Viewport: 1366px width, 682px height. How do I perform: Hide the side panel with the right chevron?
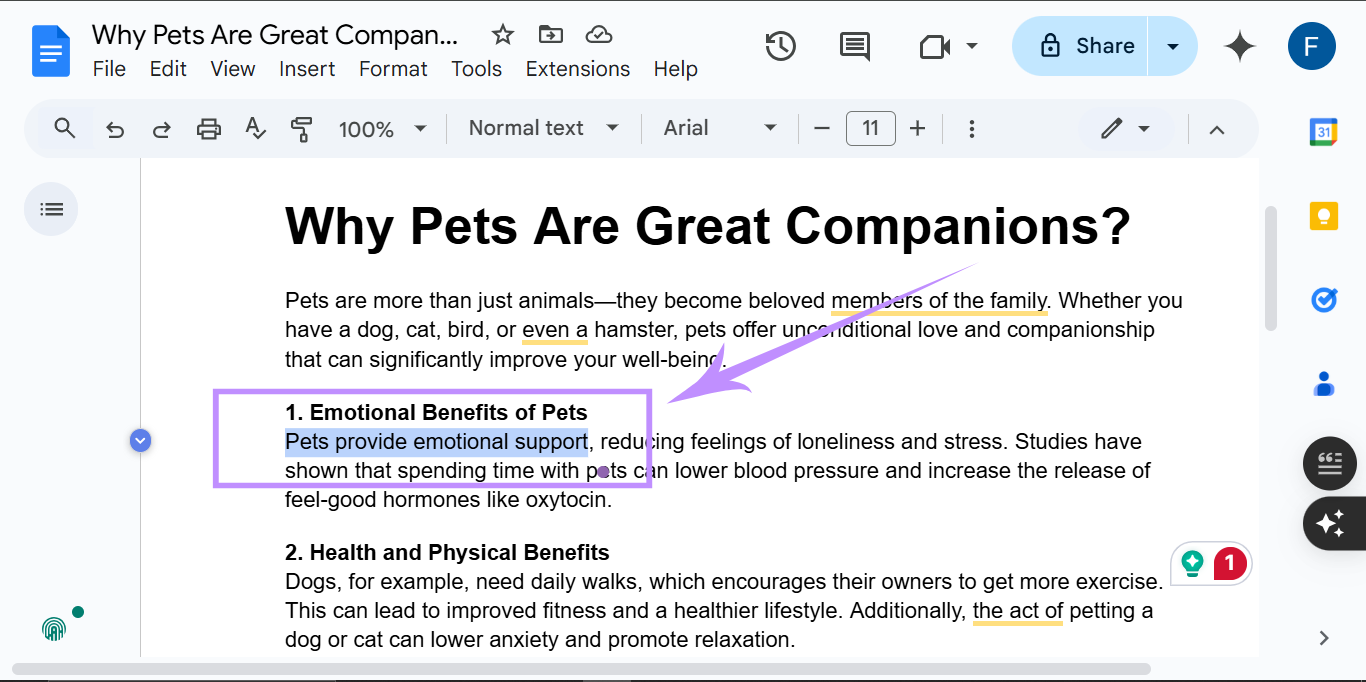click(x=1324, y=638)
